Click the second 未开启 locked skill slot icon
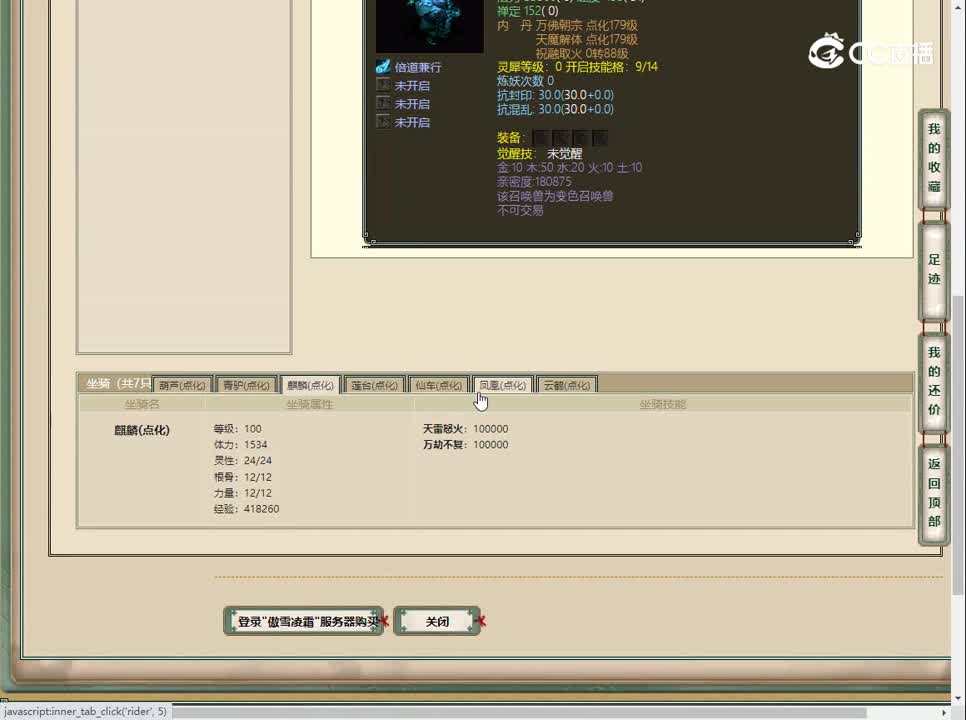Screen dimensions: 966x720 tap(383, 103)
